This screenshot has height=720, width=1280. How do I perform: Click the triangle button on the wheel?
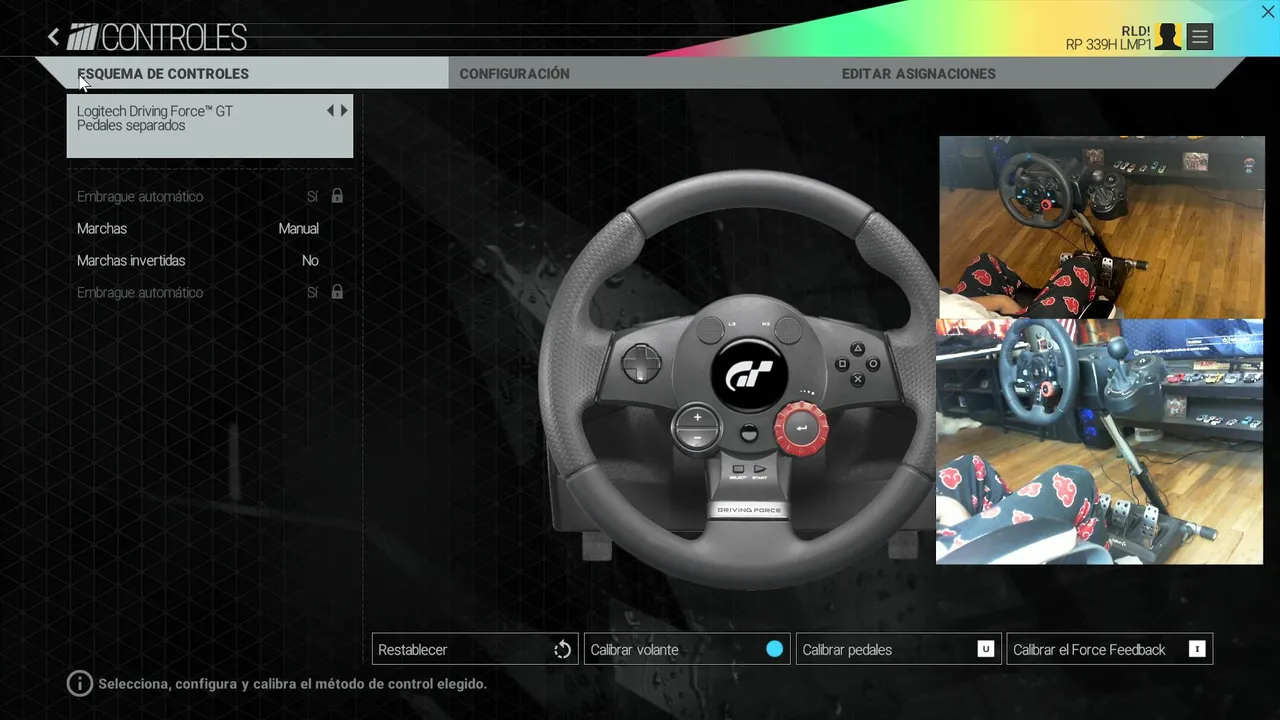[858, 349]
